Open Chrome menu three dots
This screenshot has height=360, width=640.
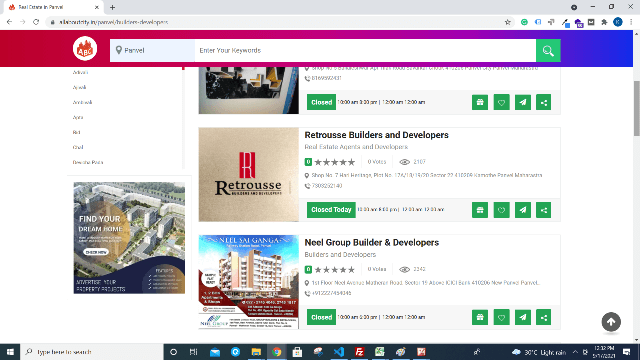631,22
